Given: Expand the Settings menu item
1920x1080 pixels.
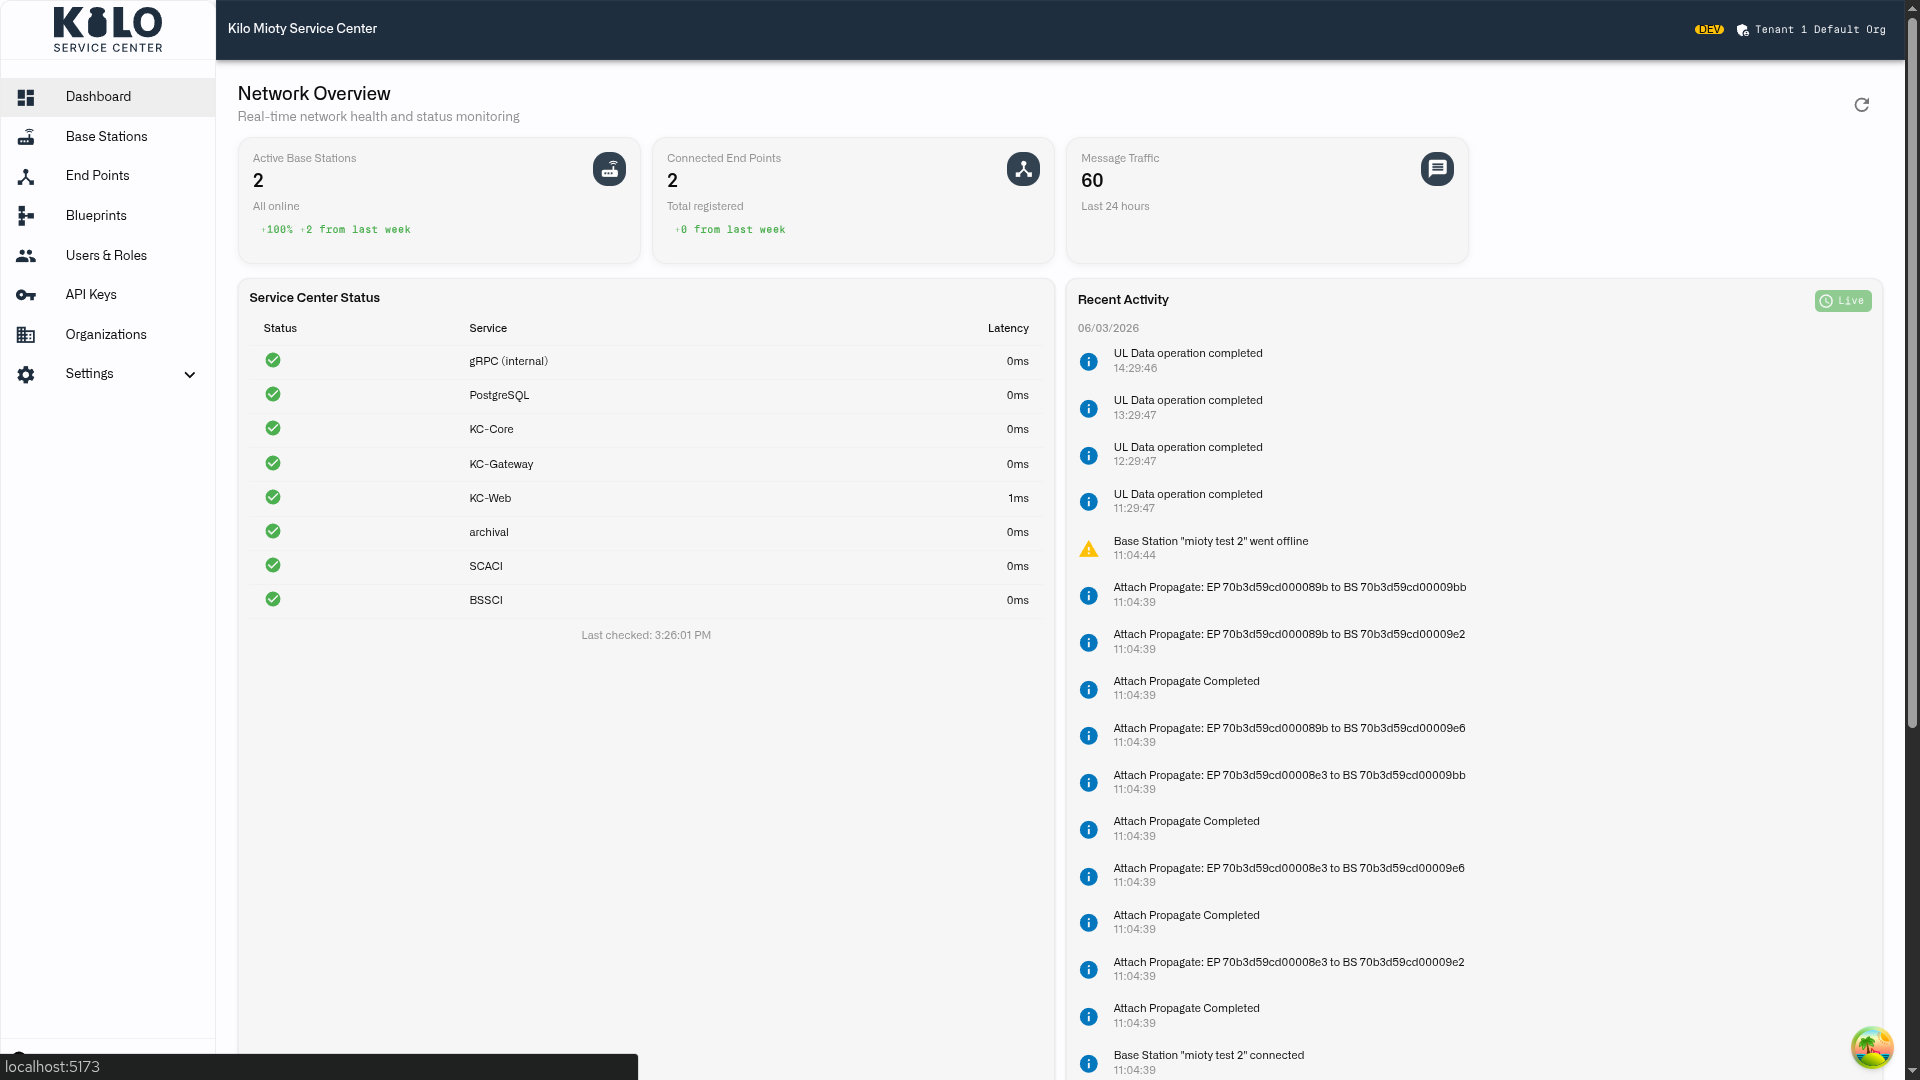Looking at the screenshot, I should (x=108, y=374).
